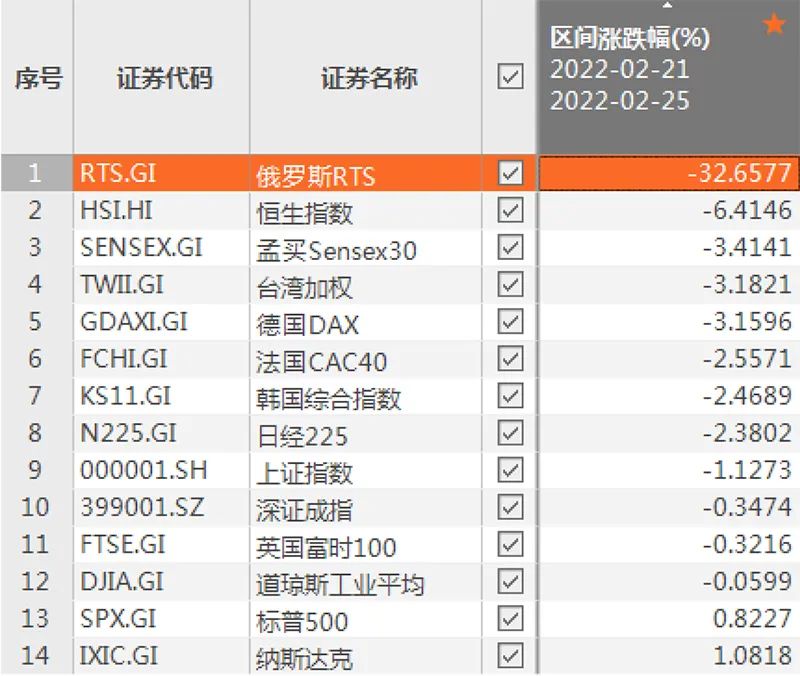Toggle the select-all checkbox in header

(510, 77)
